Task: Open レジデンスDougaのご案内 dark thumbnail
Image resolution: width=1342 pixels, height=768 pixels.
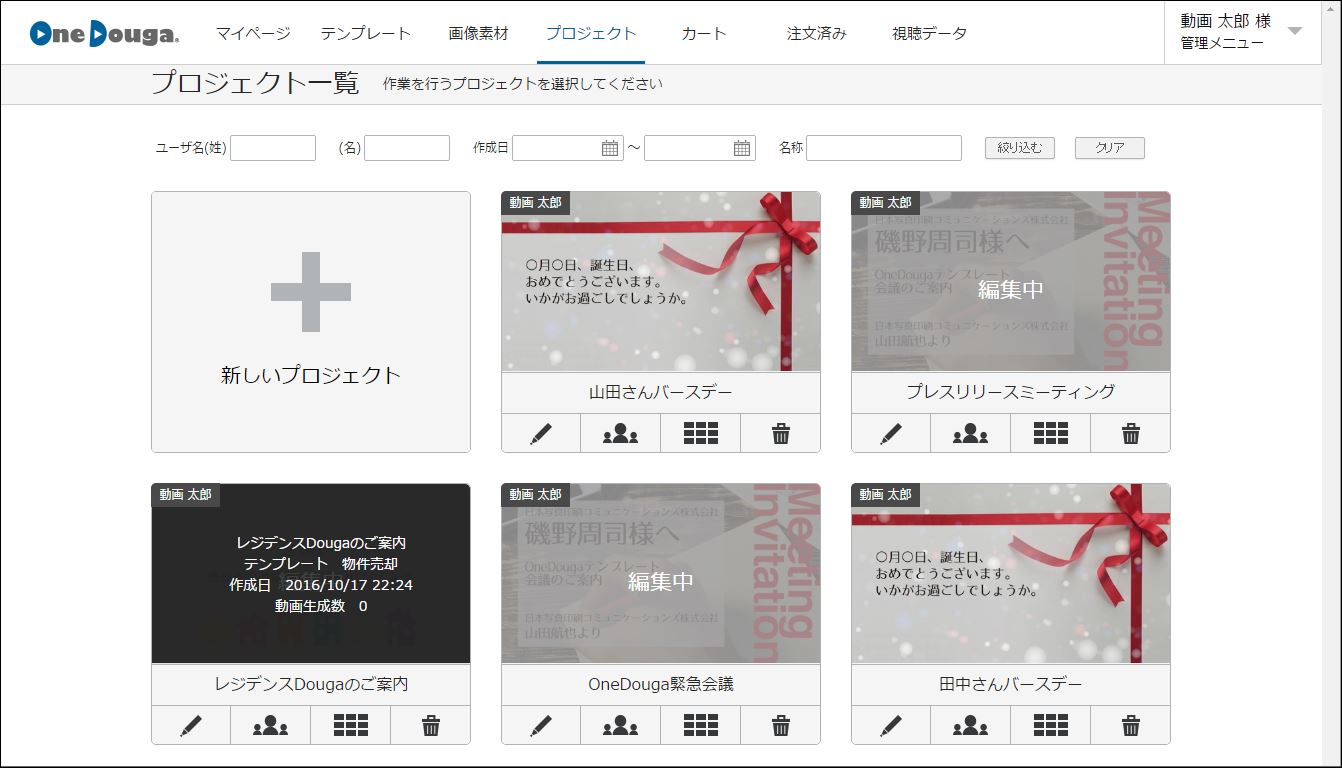Action: [x=311, y=574]
